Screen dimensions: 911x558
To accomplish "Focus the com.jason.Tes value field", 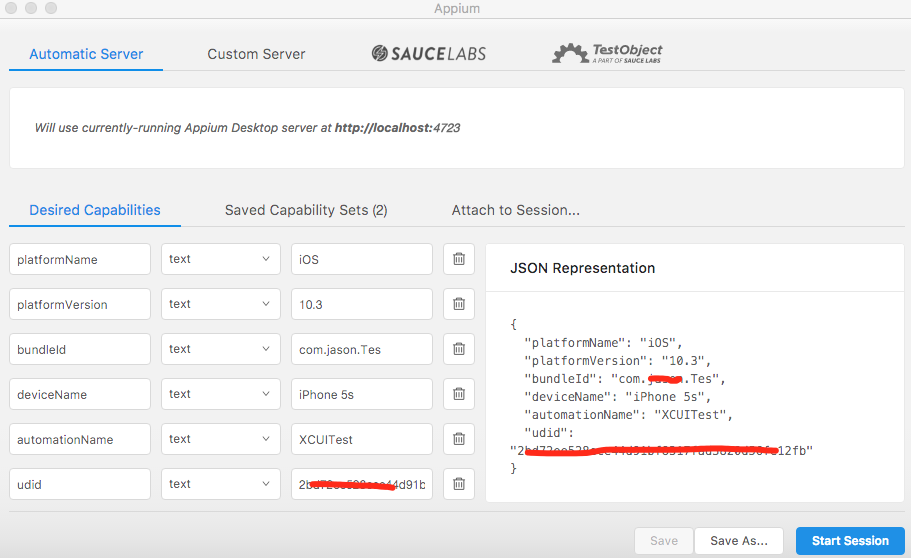I will [362, 349].
